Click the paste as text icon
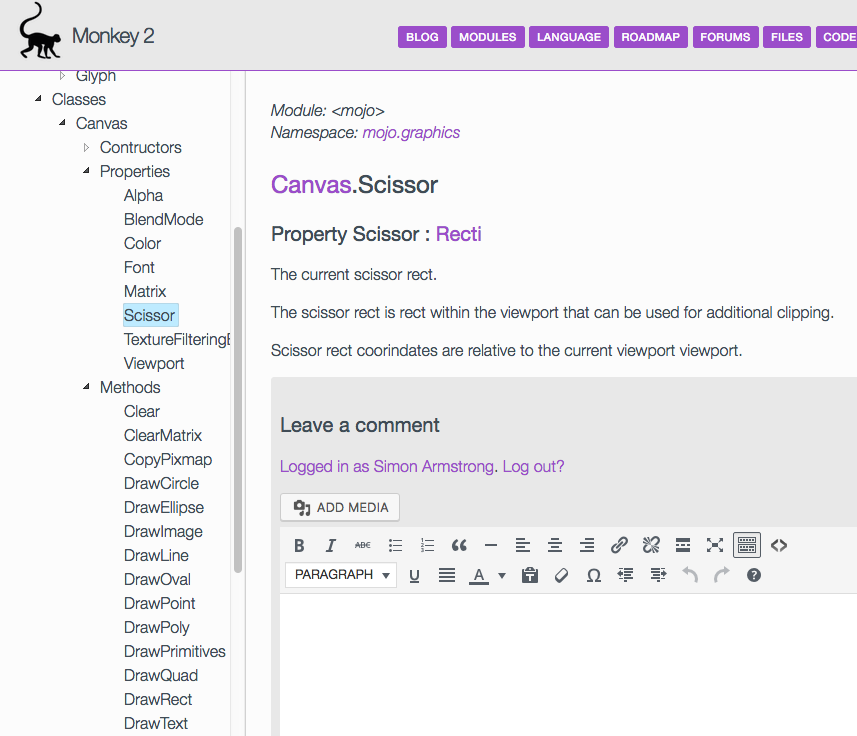This screenshot has height=736, width=857. tap(530, 575)
